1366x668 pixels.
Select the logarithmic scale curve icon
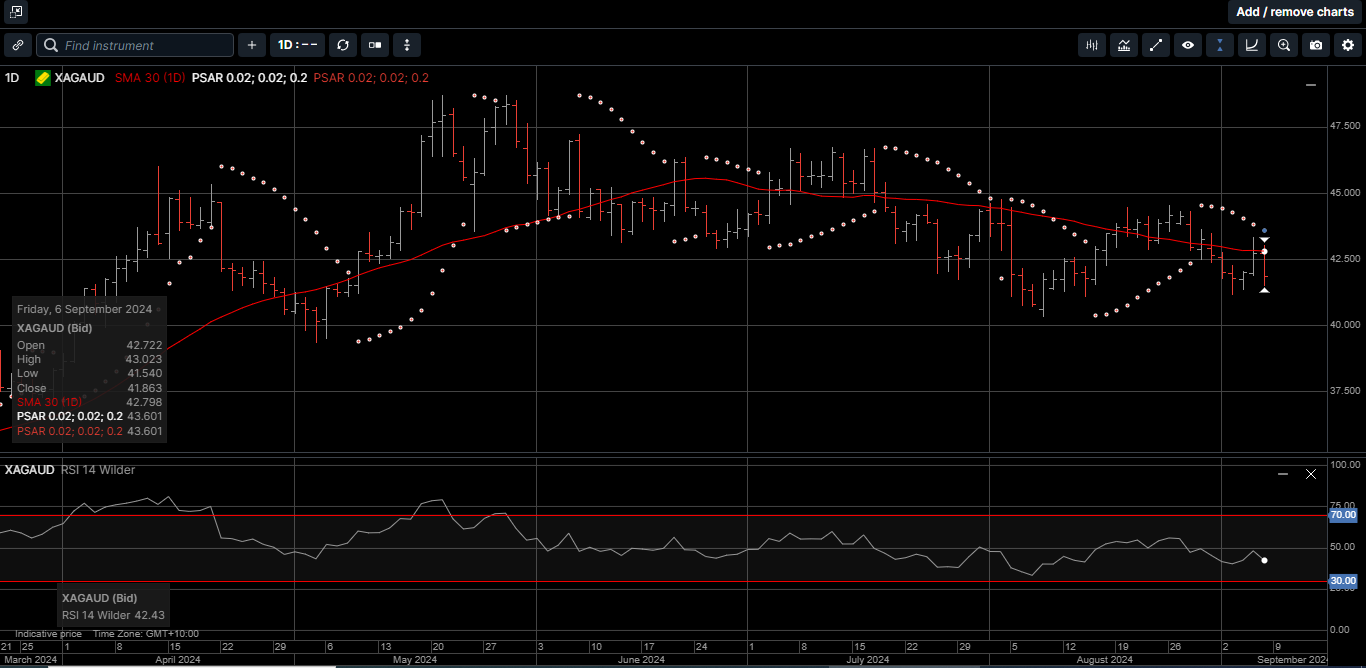(1251, 45)
